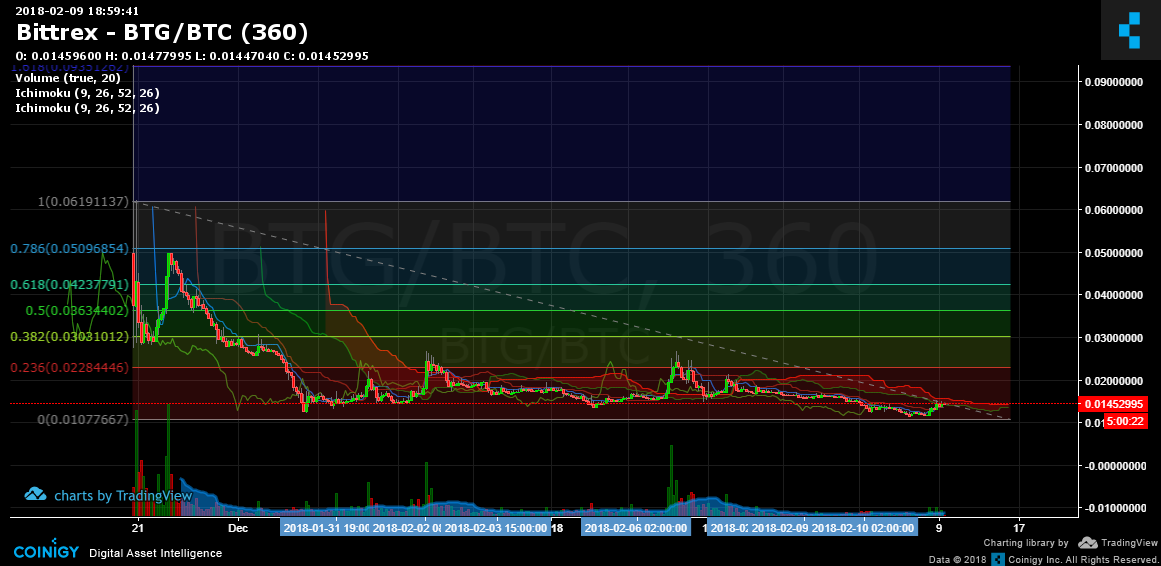Viewport: 1161px width, 566px height.
Task: Click the small Coinigy icon beside Data © 2018
Action: coord(998,559)
